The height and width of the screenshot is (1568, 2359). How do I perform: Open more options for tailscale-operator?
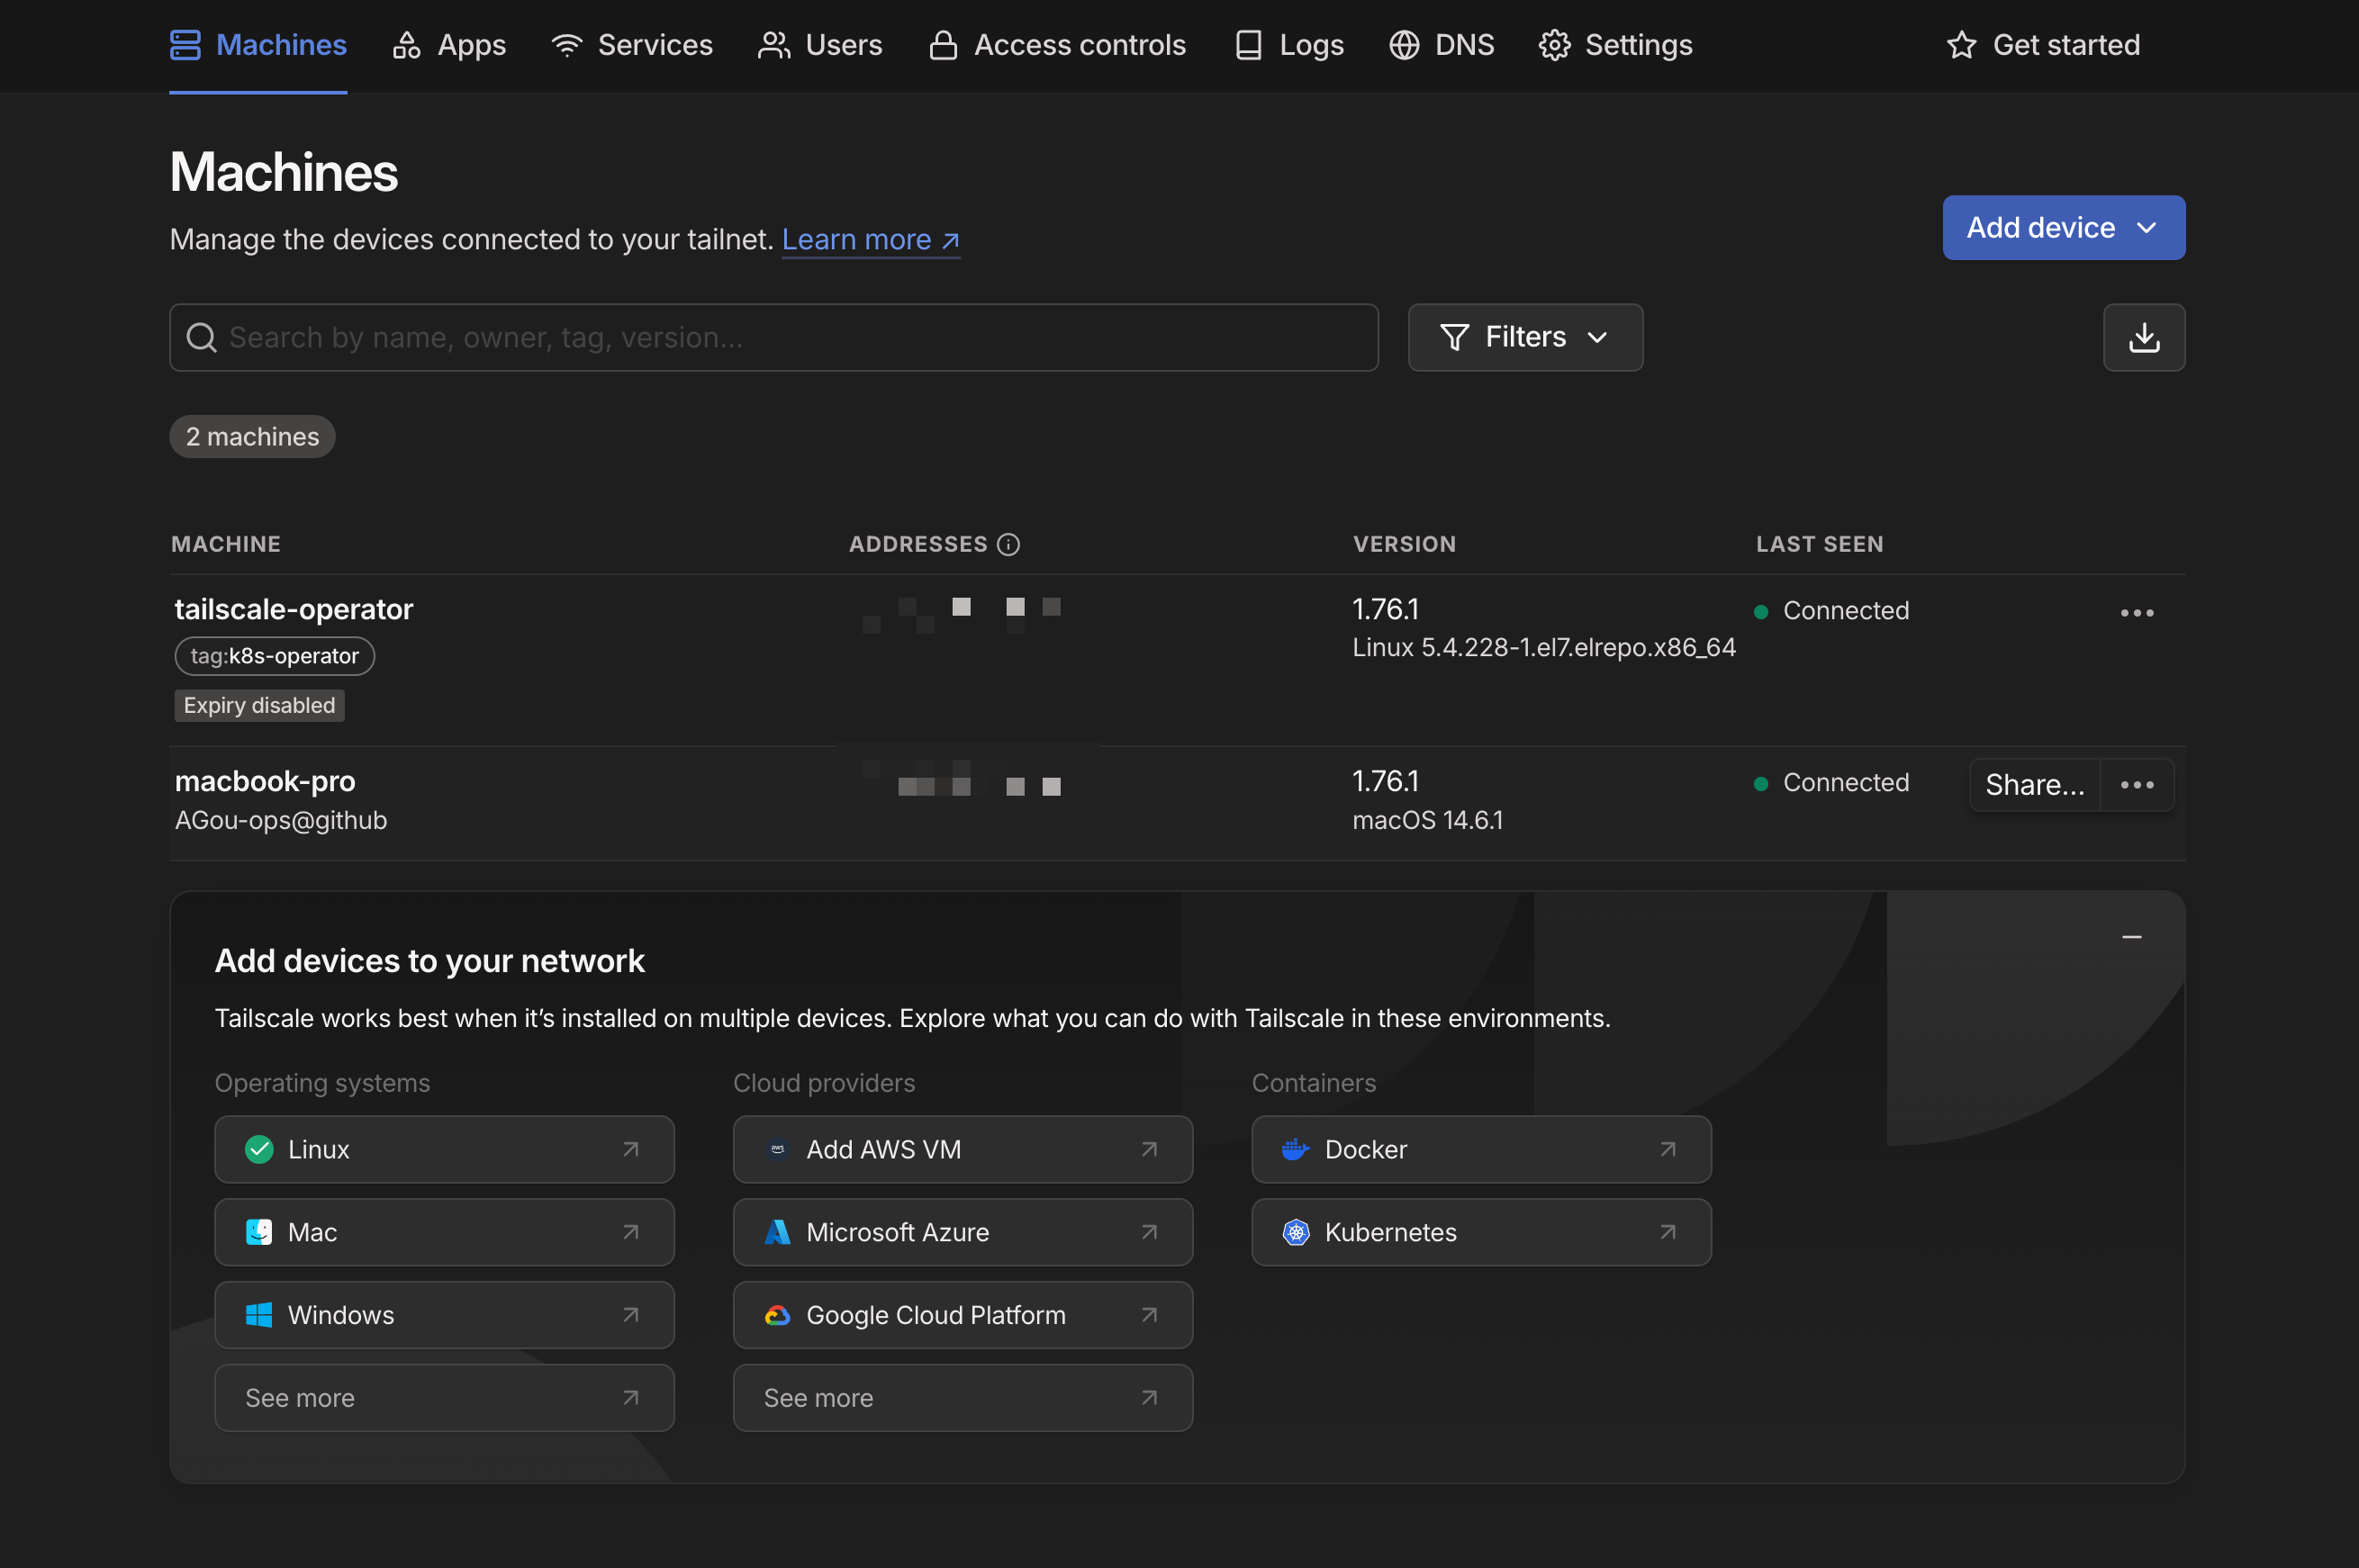(2137, 613)
